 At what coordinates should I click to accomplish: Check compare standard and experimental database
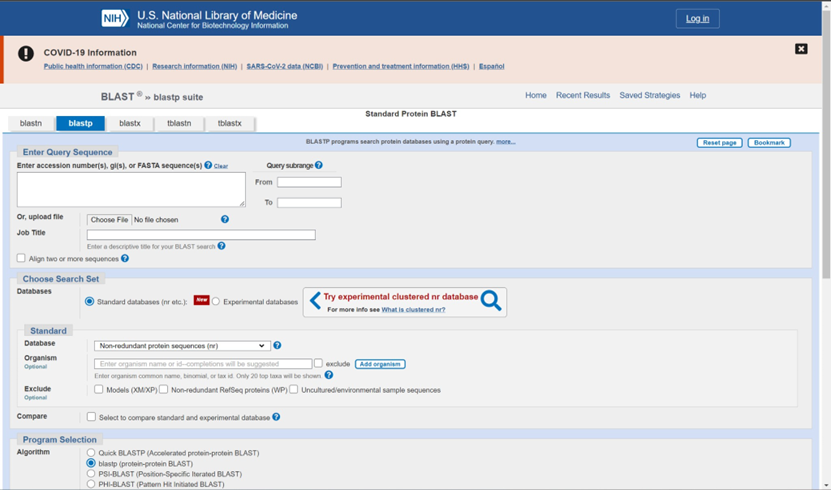[91, 417]
